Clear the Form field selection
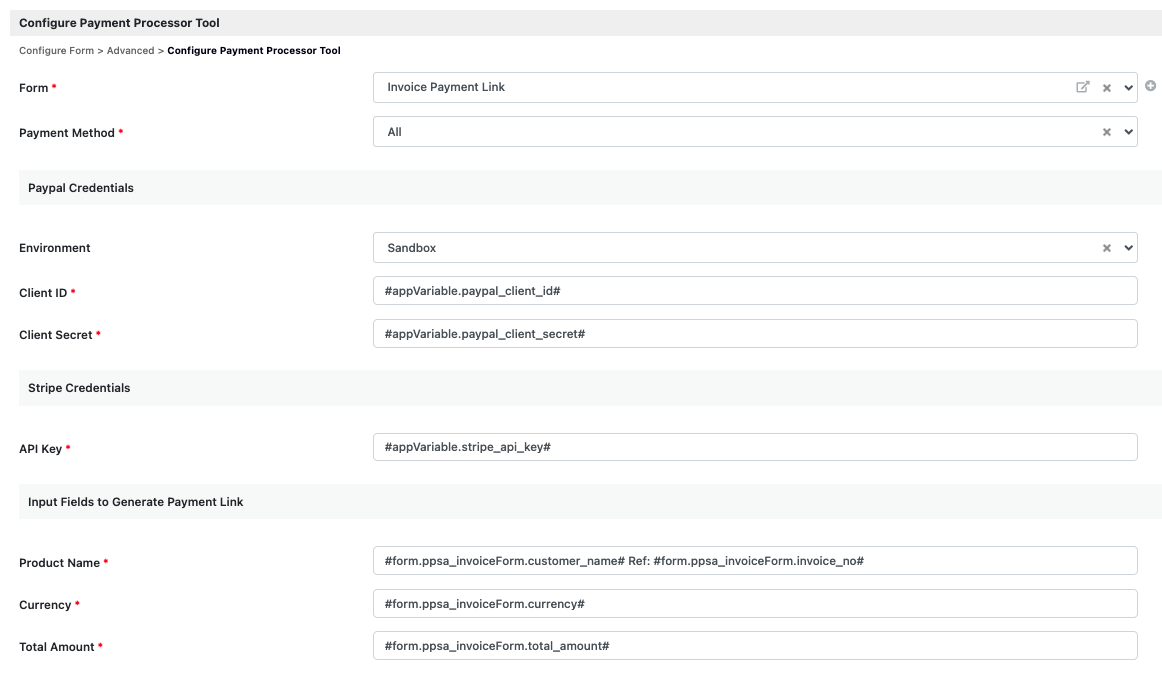 tap(1107, 88)
